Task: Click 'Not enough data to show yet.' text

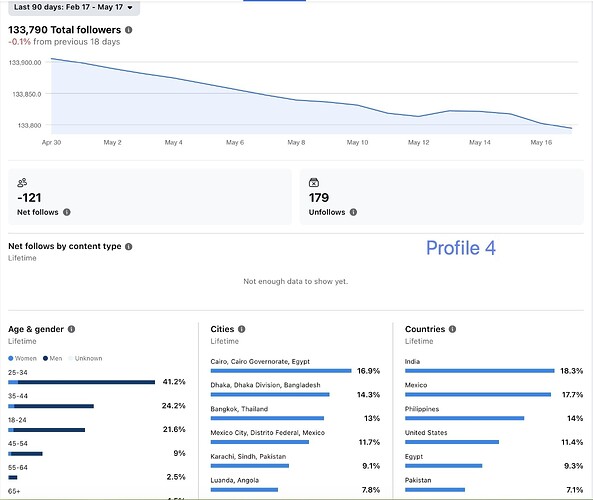Action: tap(295, 281)
